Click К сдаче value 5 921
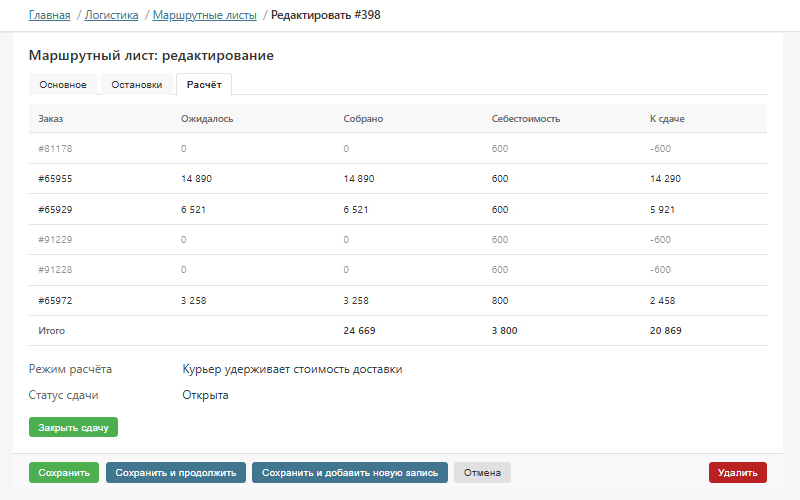 point(662,210)
